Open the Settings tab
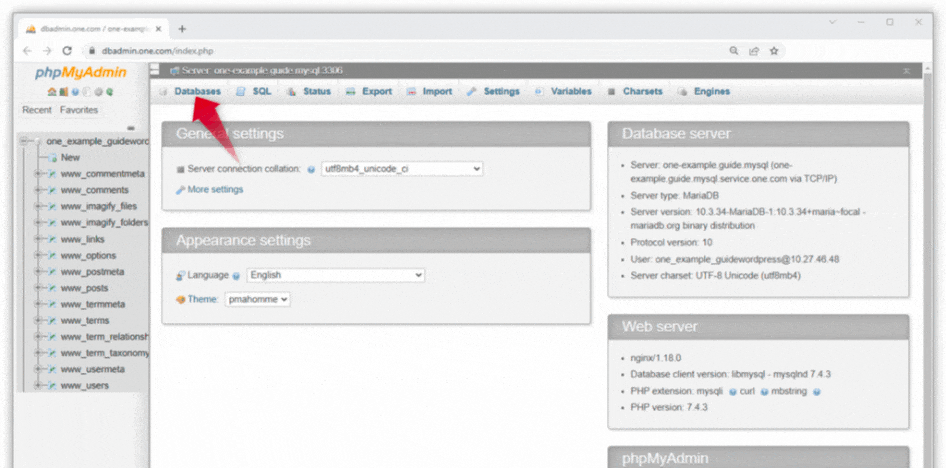 click(501, 92)
